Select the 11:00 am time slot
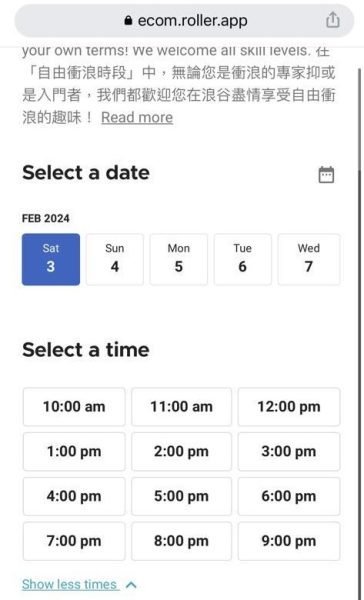 tap(181, 407)
